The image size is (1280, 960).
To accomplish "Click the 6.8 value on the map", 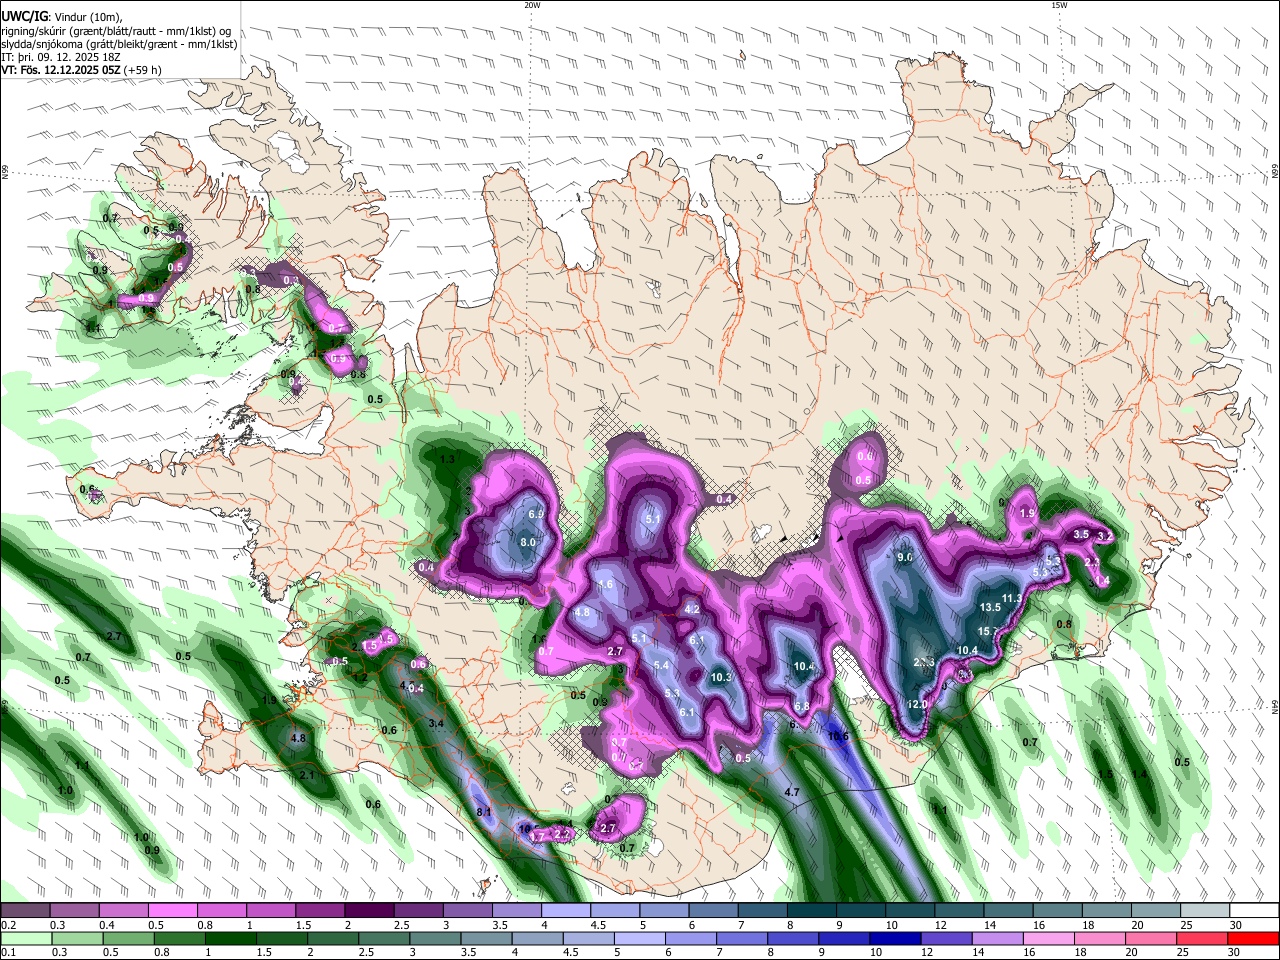I will coord(802,706).
